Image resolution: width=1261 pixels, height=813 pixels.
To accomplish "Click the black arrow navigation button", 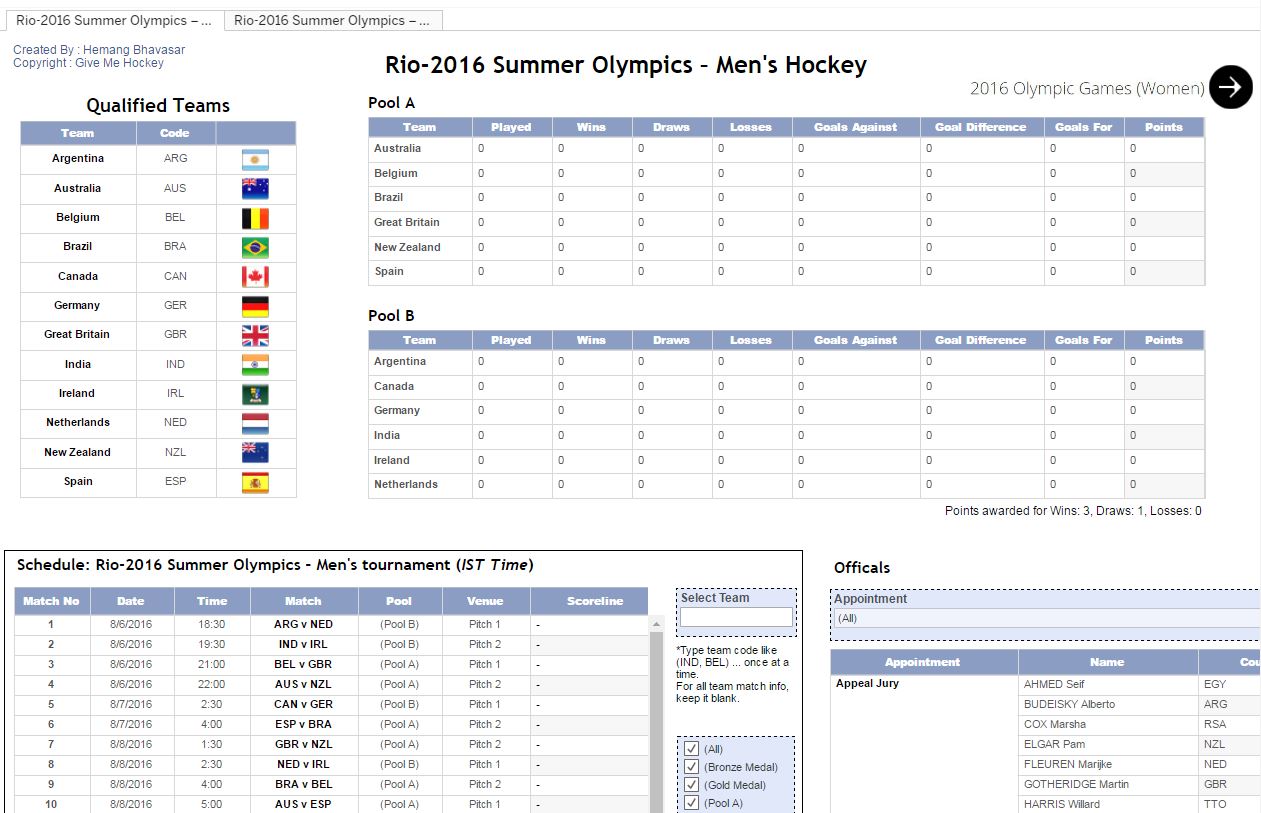I will (x=1230, y=87).
